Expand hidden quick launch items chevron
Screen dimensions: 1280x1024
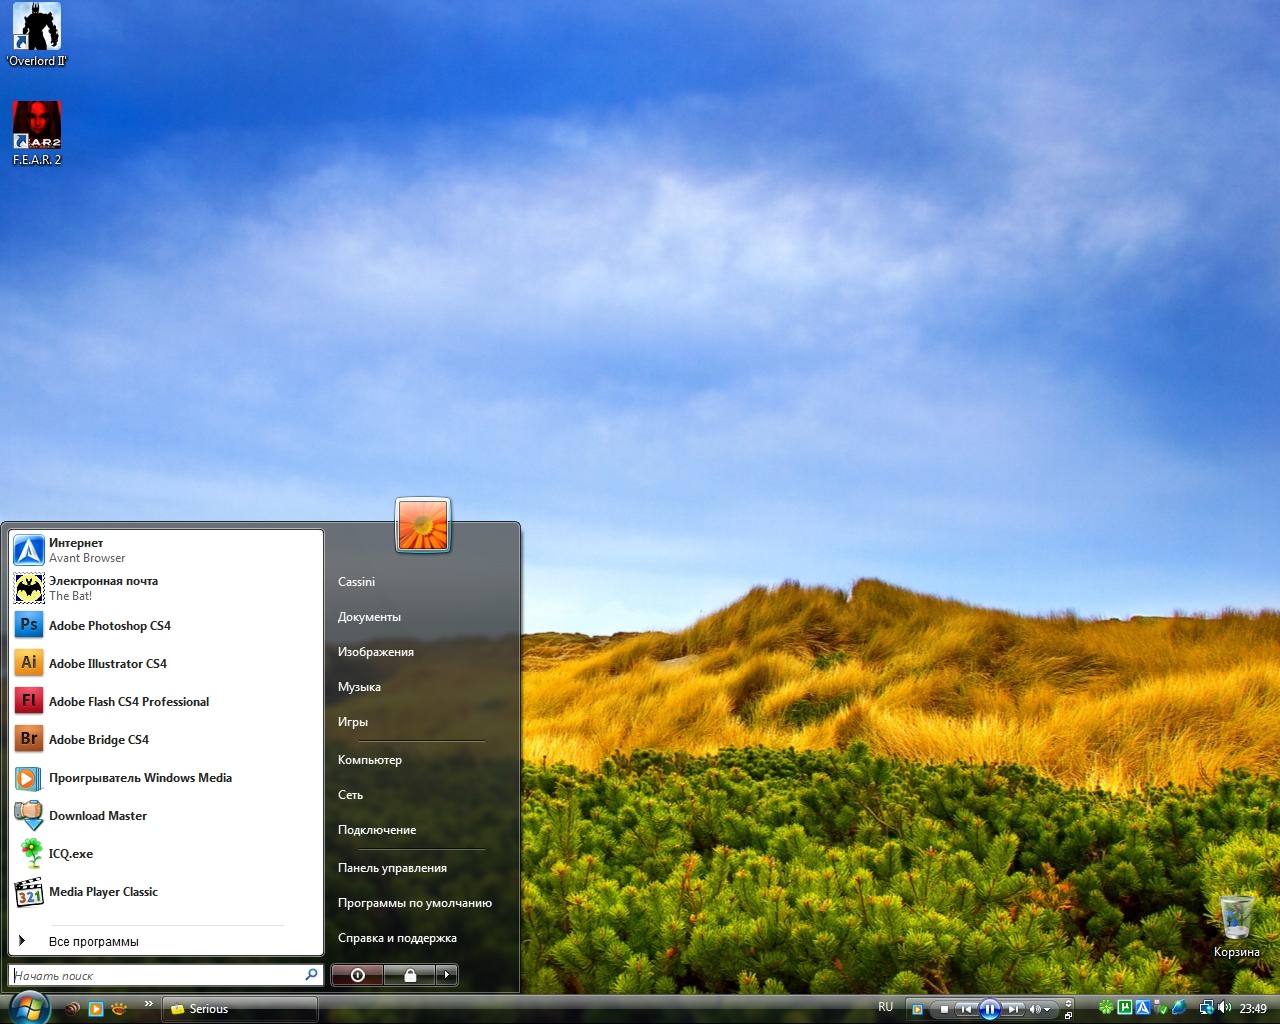(x=149, y=1003)
